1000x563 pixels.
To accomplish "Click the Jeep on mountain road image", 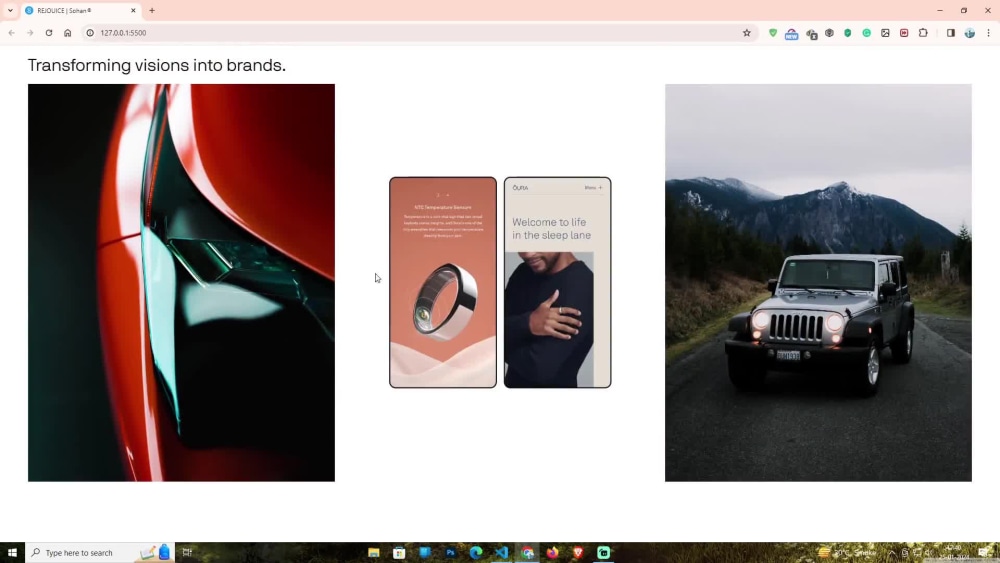I will point(818,282).
